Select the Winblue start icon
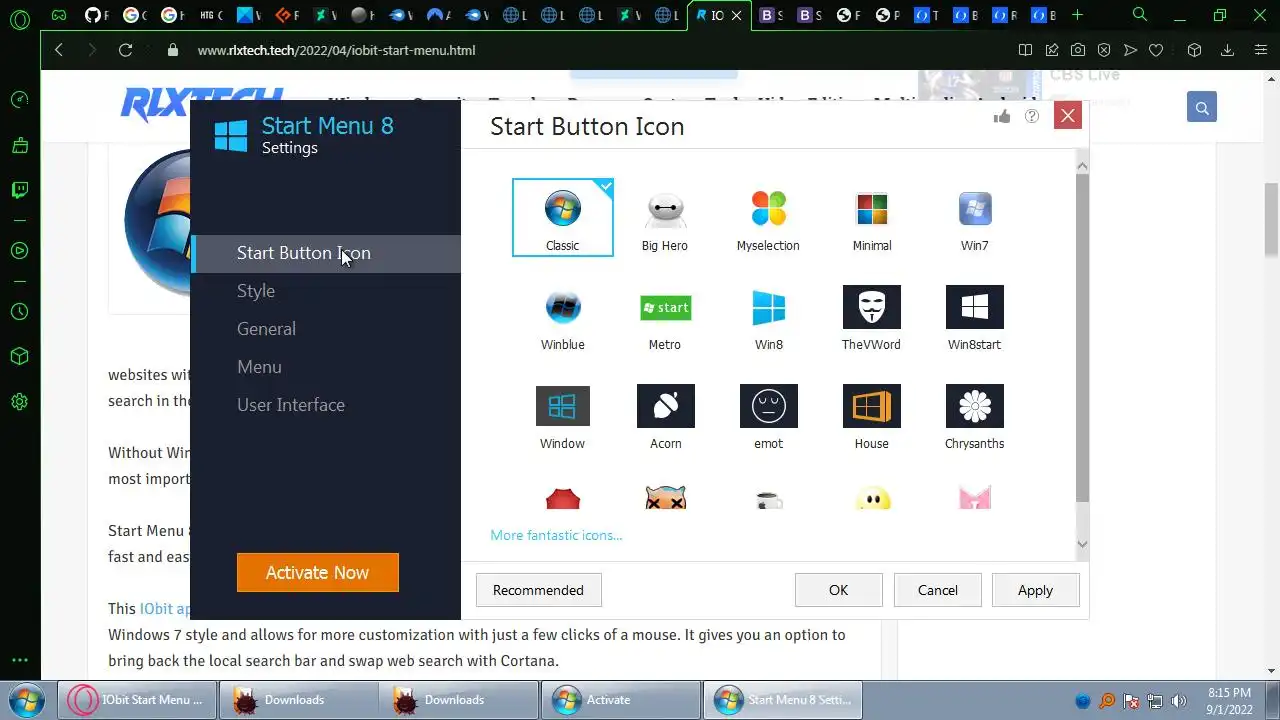1280x720 pixels. point(562,317)
